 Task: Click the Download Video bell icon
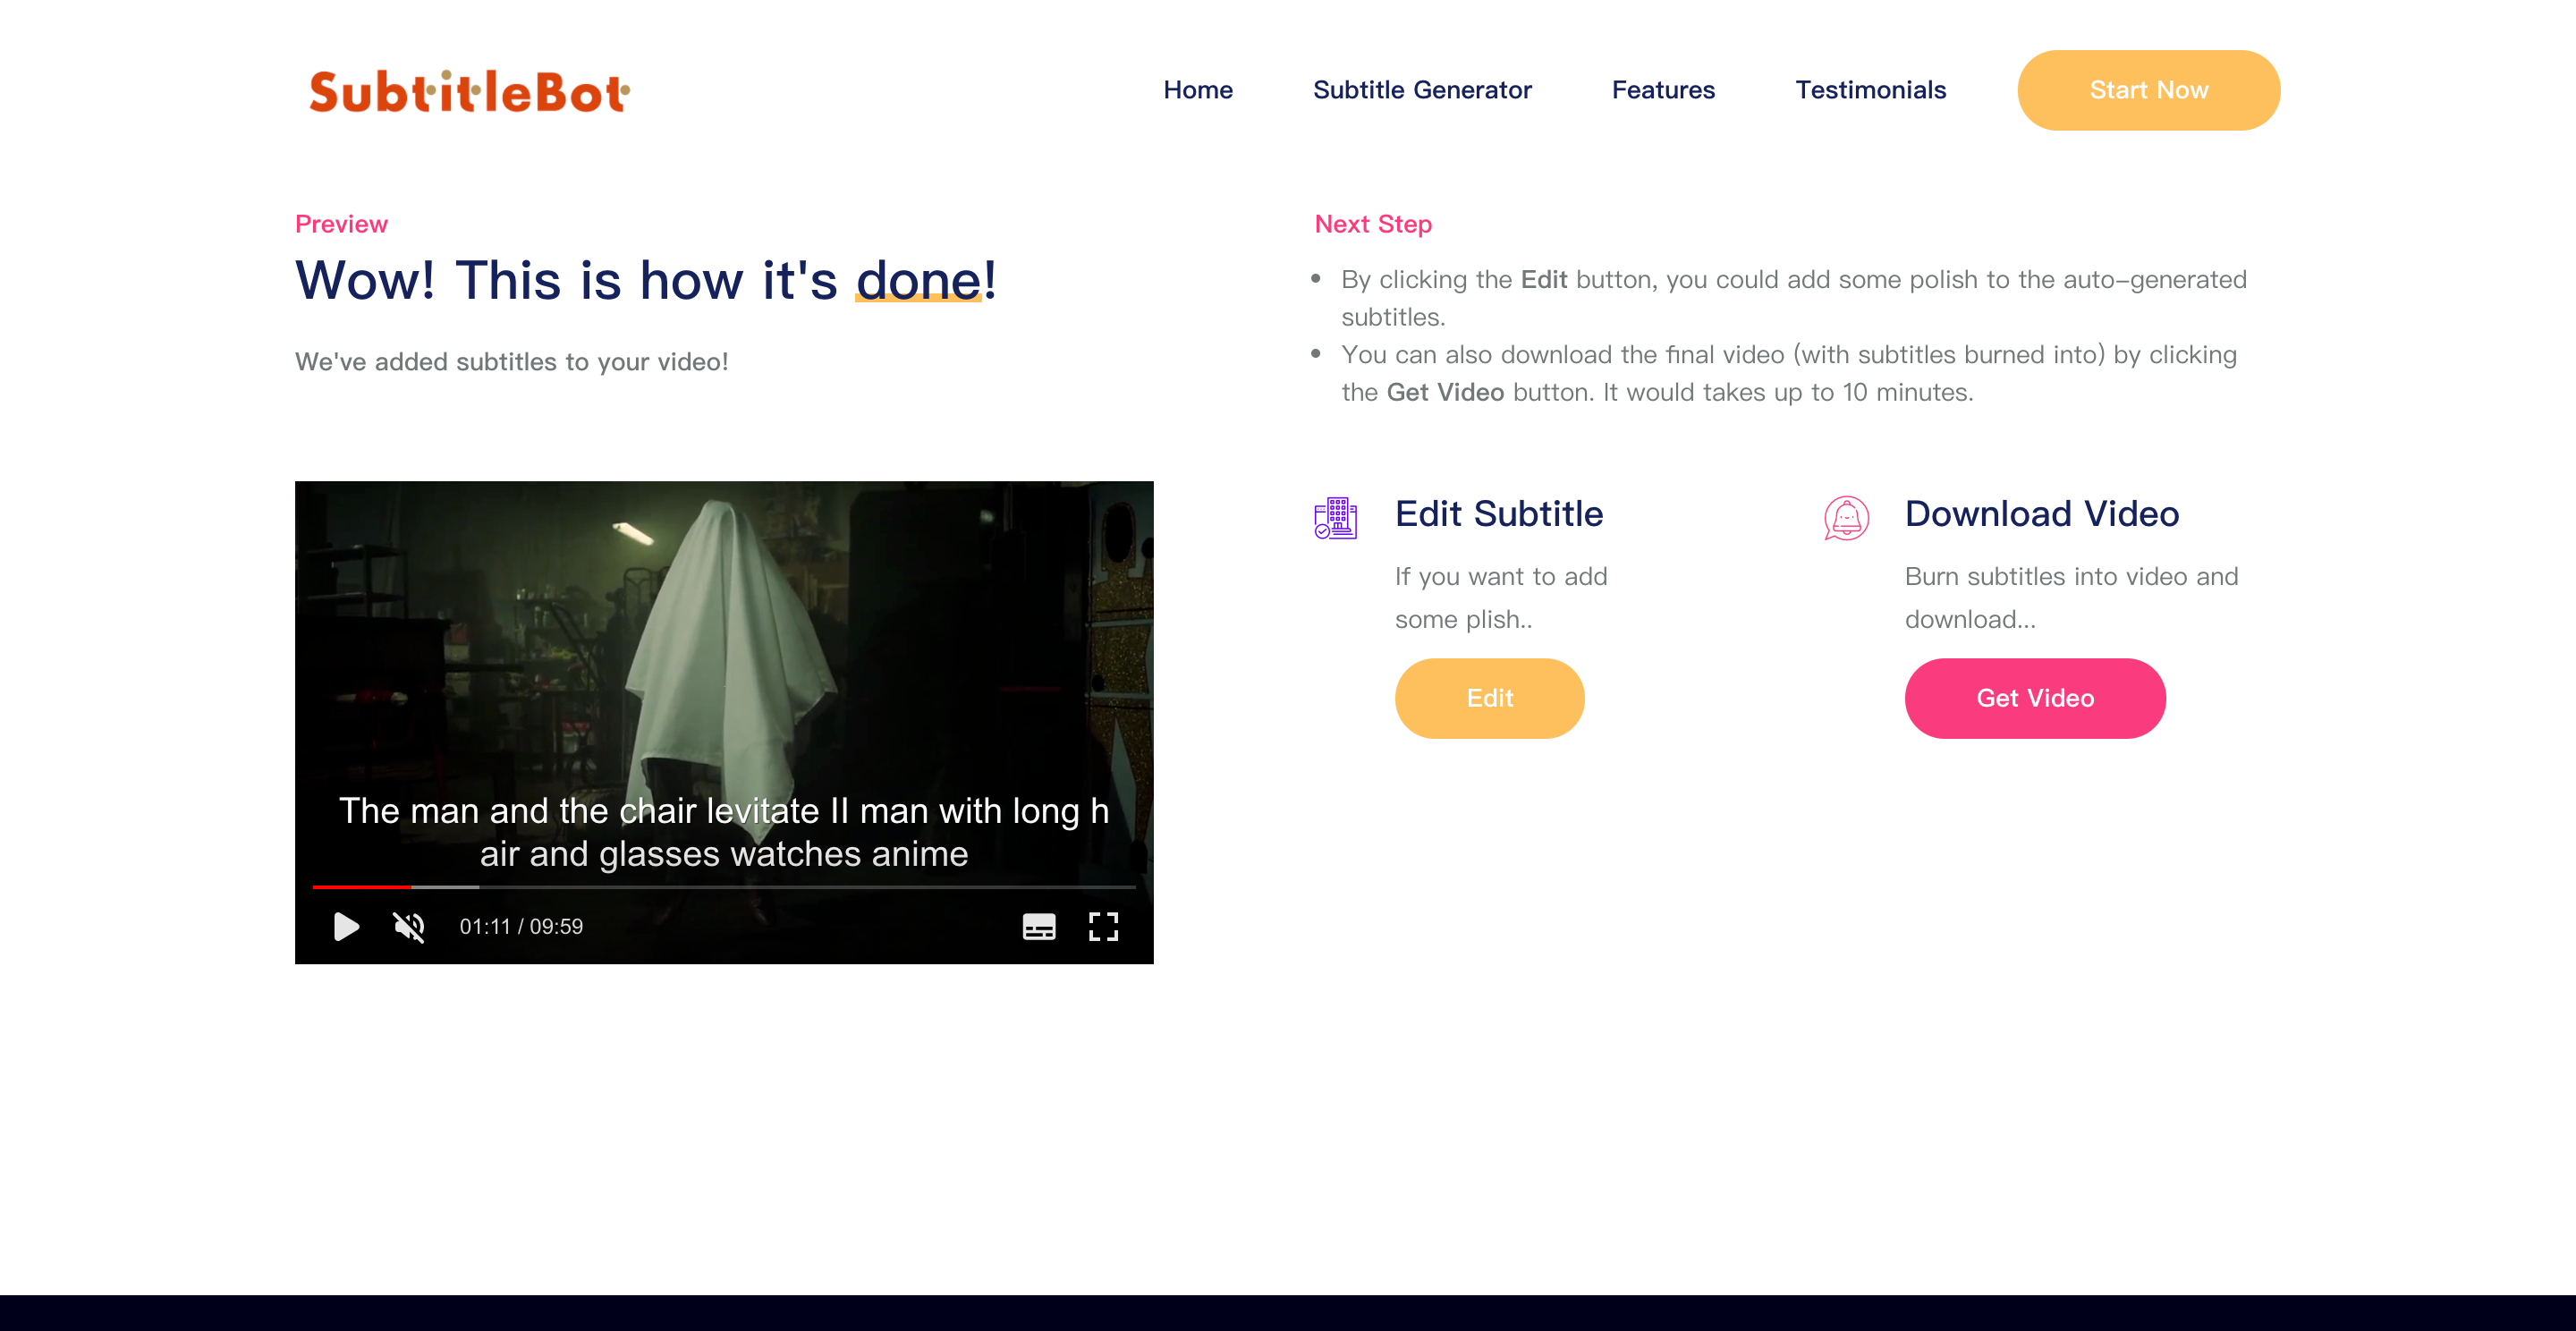click(x=1845, y=518)
